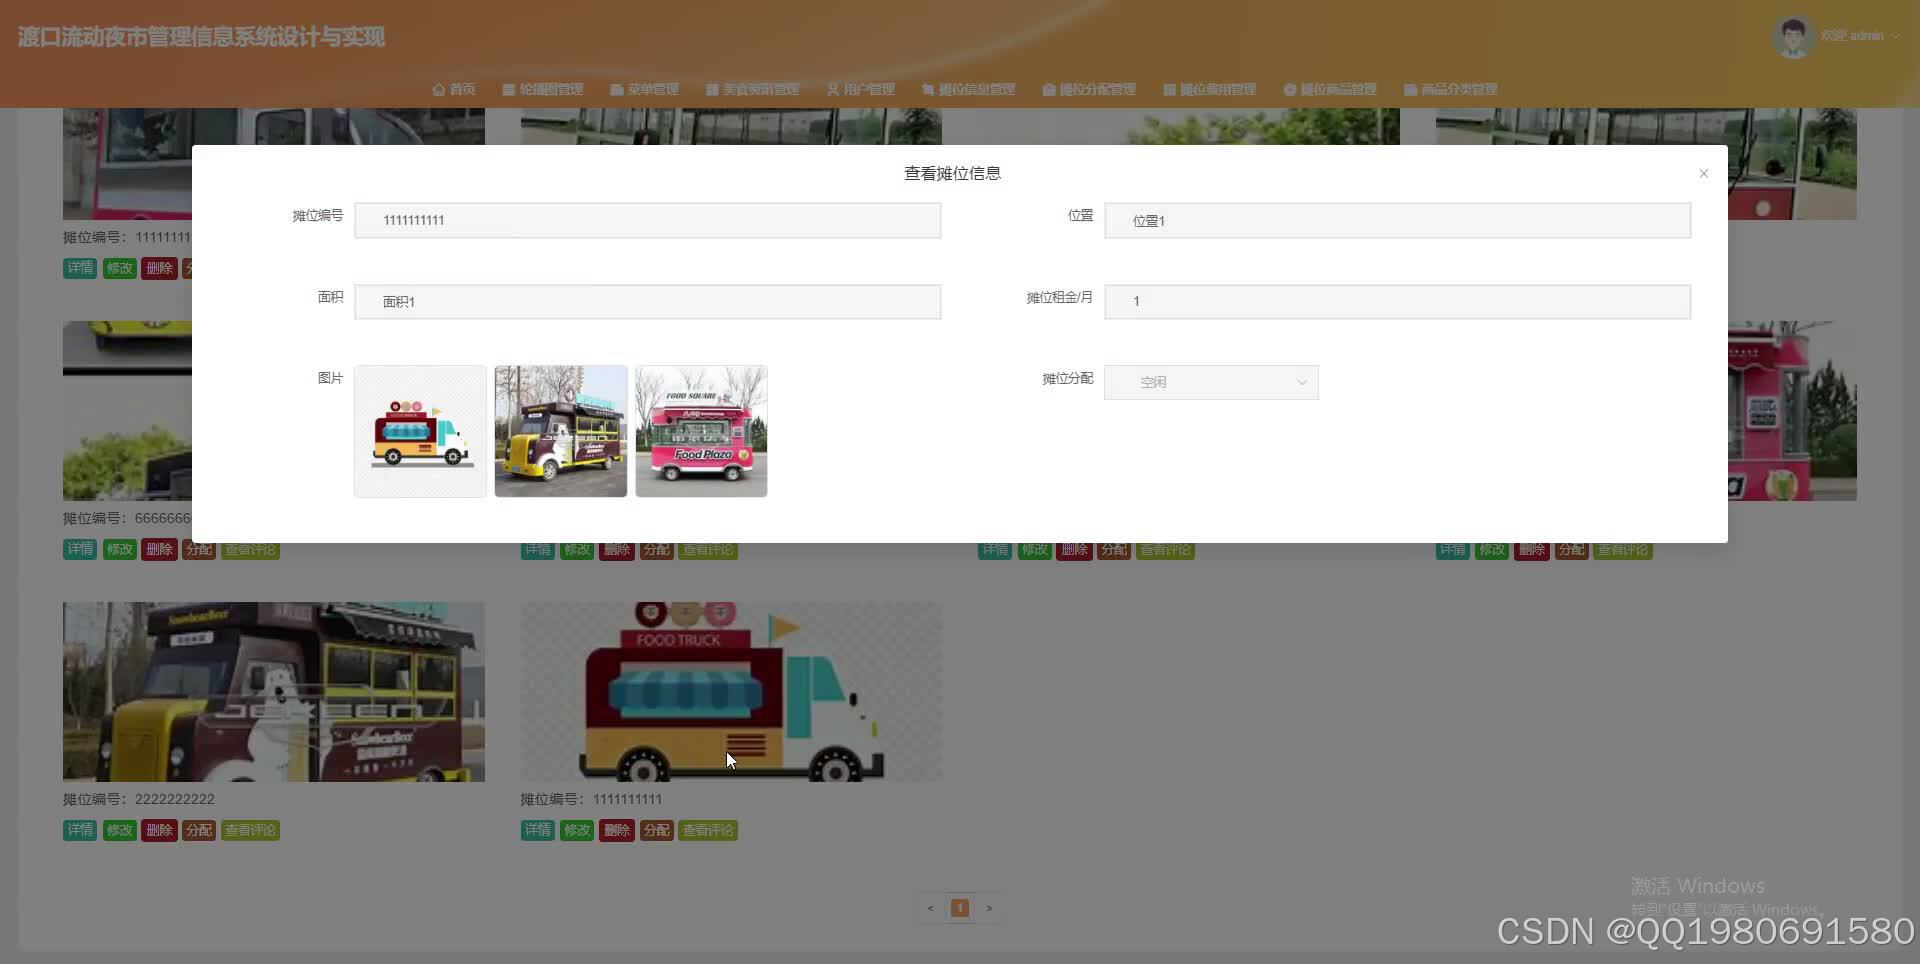This screenshot has width=1920, height=964.
Task: Click the 轮播图管理 image icon in navbar
Action: pyautogui.click(x=508, y=89)
